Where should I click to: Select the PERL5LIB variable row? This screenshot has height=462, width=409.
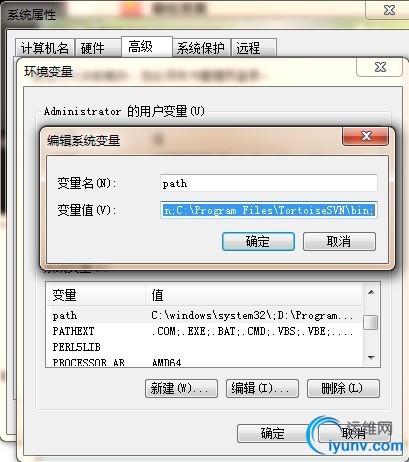(204, 347)
